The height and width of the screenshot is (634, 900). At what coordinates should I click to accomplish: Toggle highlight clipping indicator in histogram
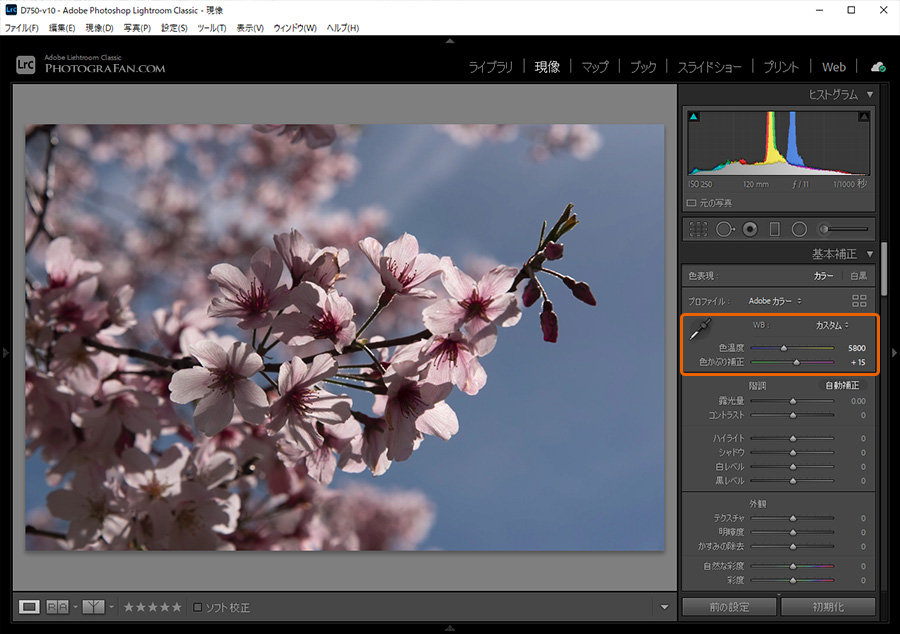pyautogui.click(x=864, y=116)
